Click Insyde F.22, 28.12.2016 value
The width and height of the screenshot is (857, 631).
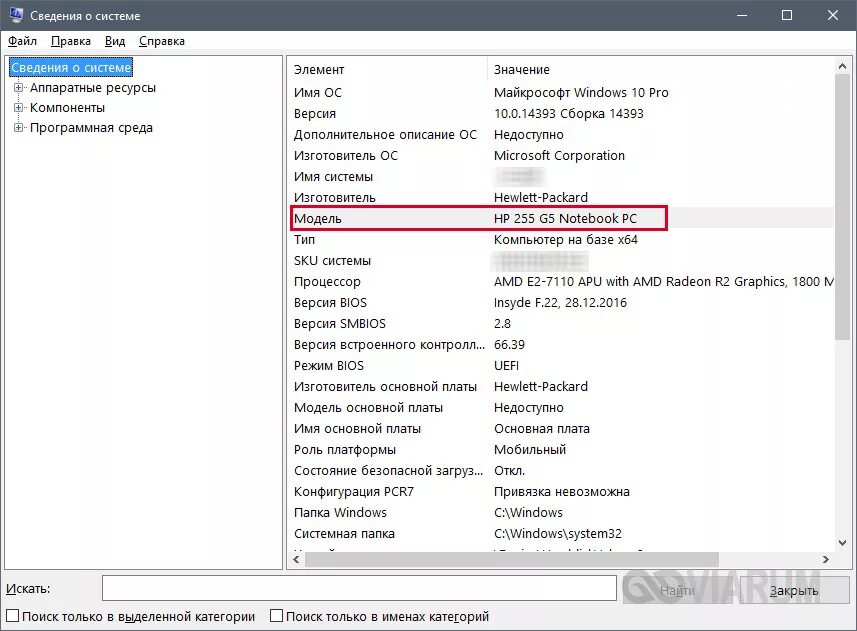coord(560,303)
